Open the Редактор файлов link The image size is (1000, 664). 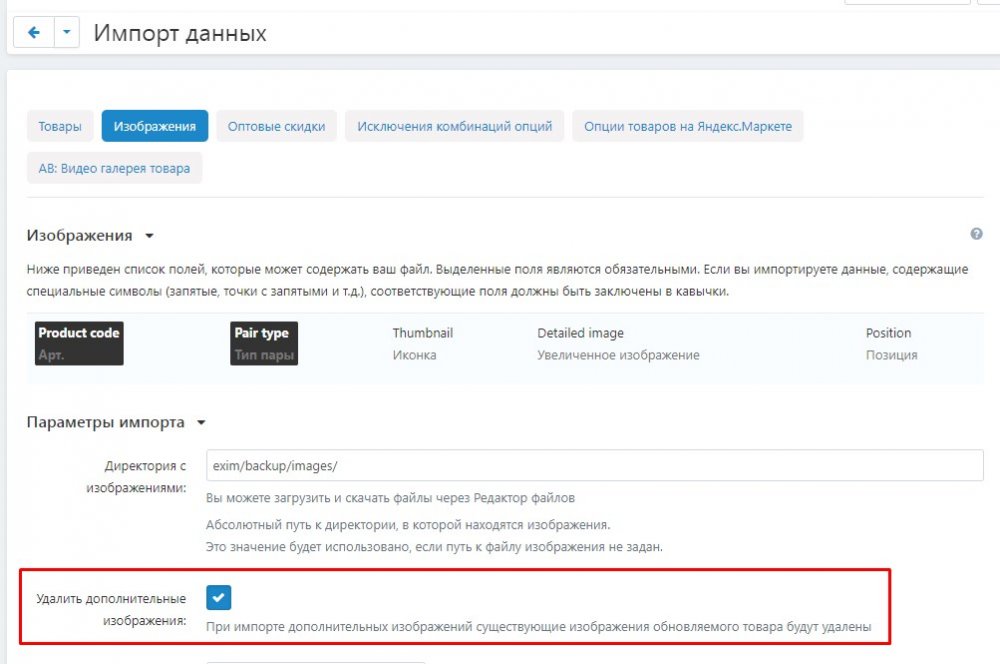(x=525, y=498)
